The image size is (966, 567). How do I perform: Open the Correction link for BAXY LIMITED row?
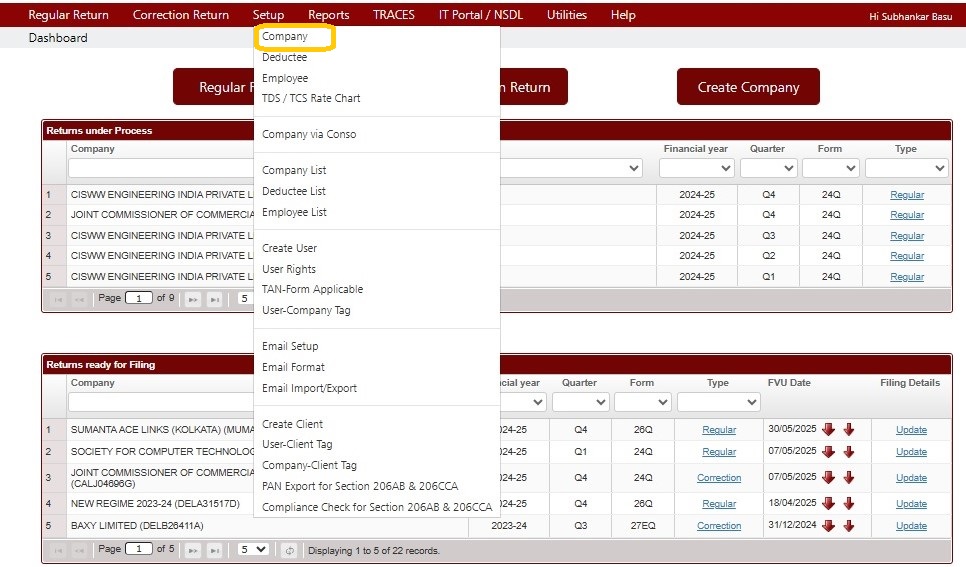(719, 526)
